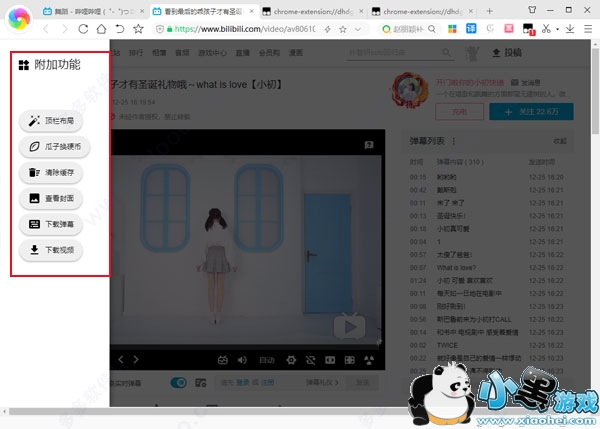Screen dimensions: 600x429
Task: Close the 舞蹈 - 哔哩哔哩 tab
Action: tap(142, 11)
